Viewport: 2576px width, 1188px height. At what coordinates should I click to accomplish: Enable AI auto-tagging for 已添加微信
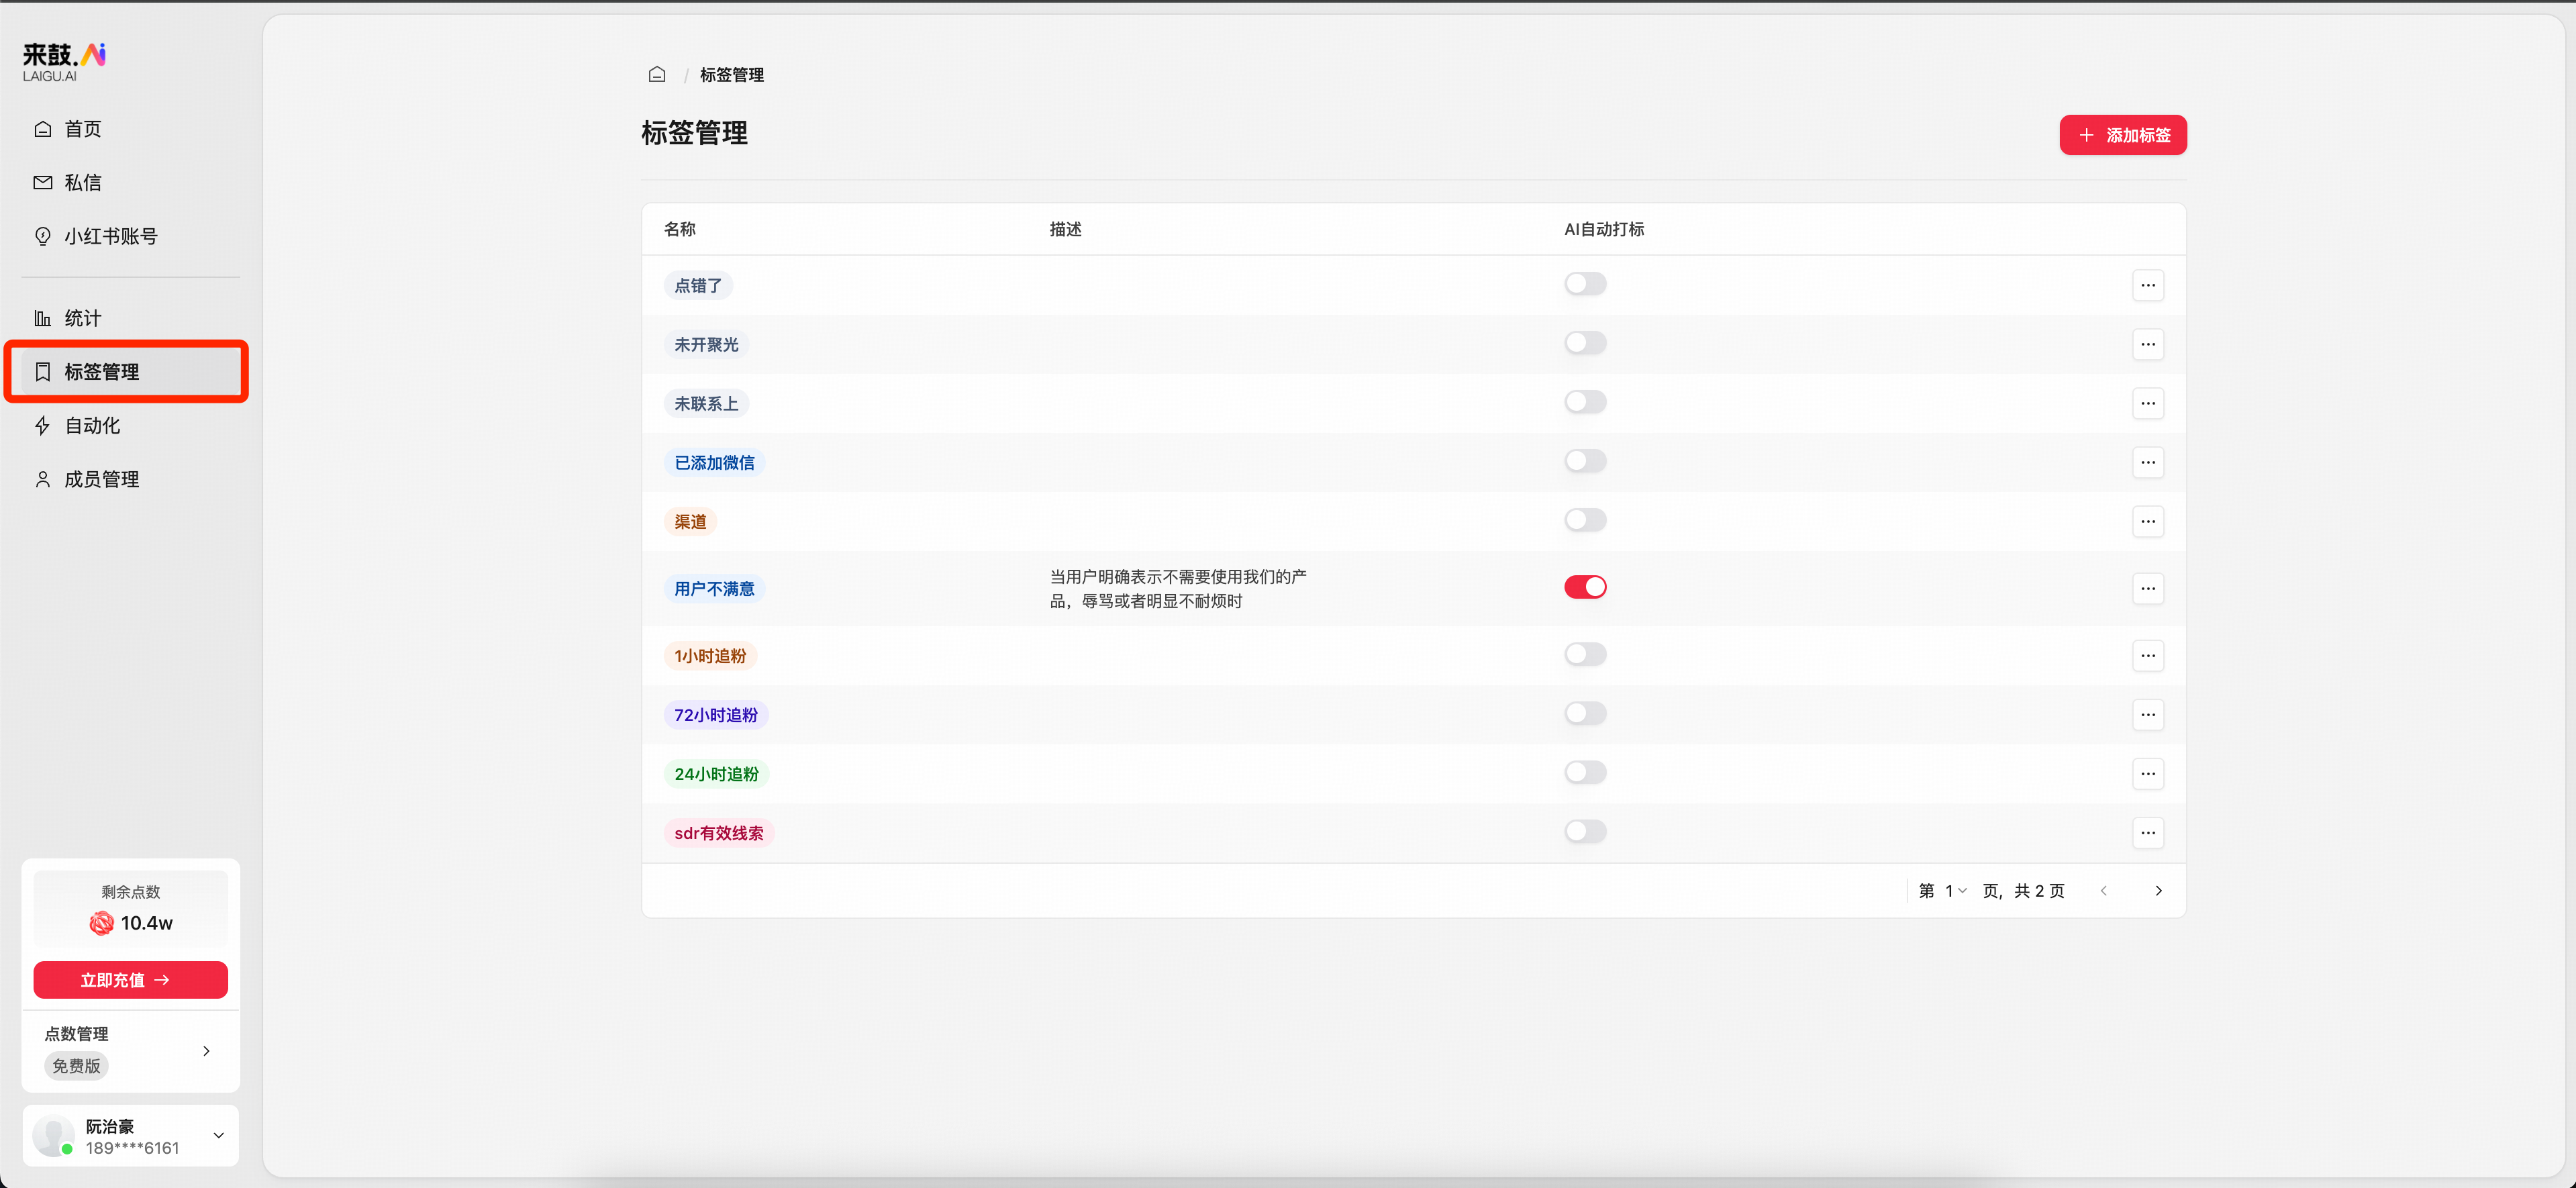pos(1585,461)
